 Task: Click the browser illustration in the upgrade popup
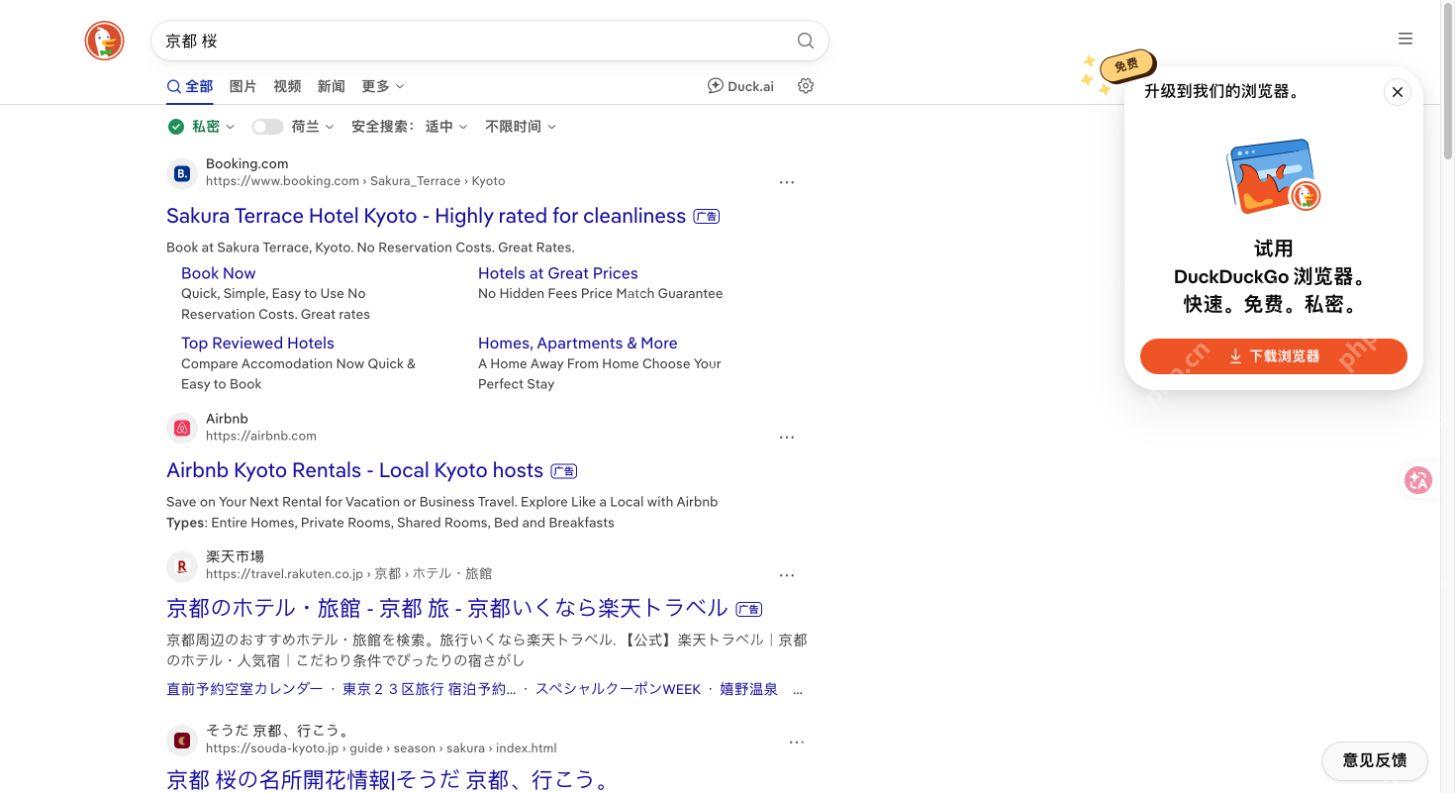pyautogui.click(x=1273, y=176)
